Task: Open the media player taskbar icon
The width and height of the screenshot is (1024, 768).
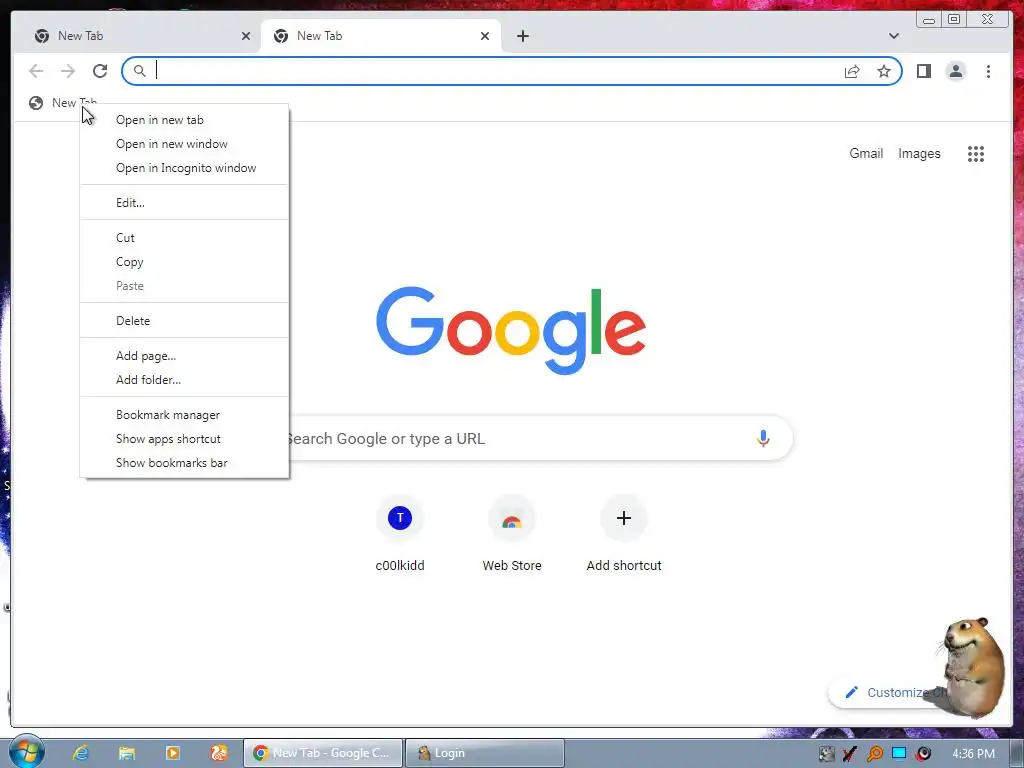Action: (172, 753)
